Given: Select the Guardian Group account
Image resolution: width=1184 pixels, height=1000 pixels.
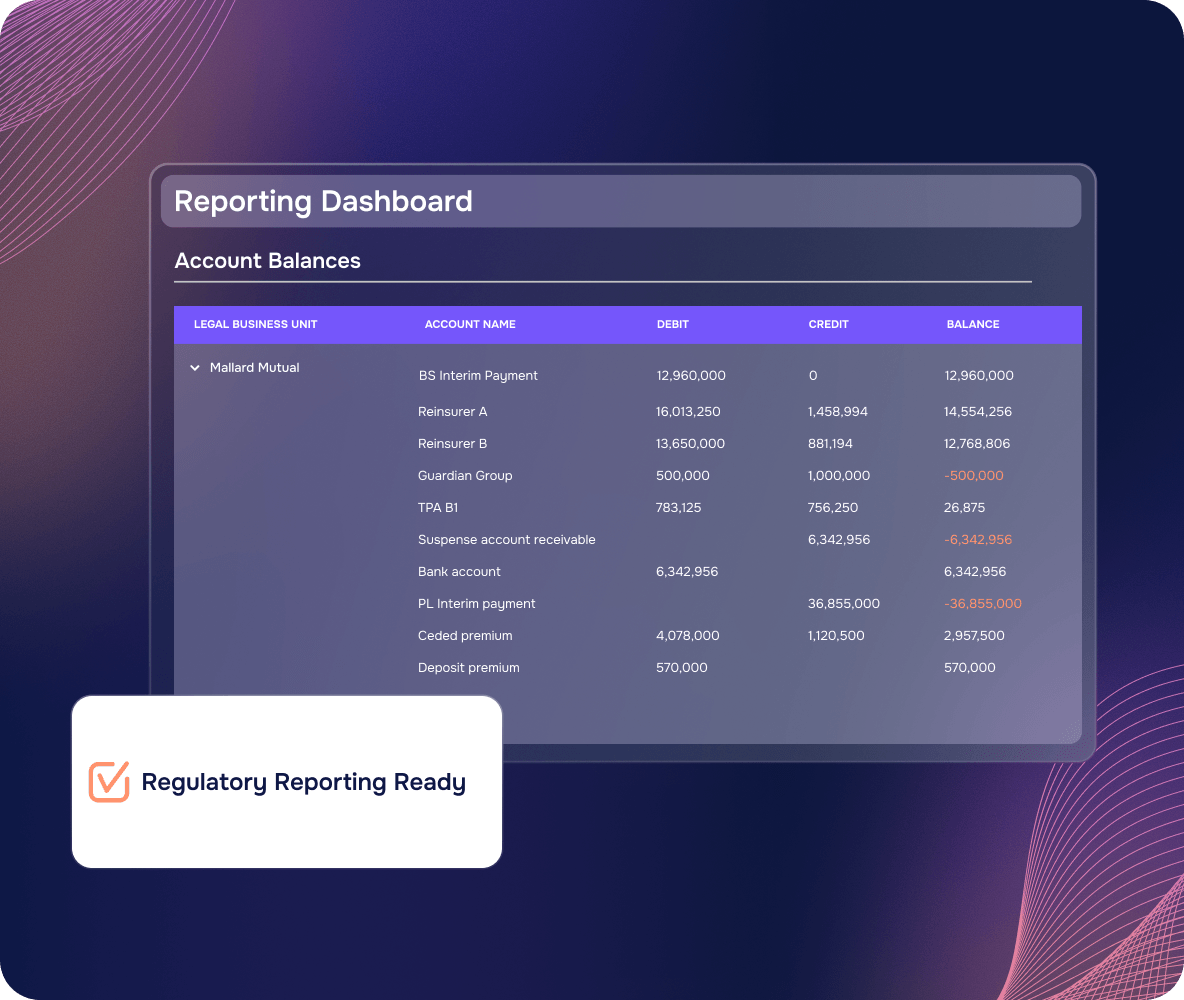Looking at the screenshot, I should click(x=465, y=476).
